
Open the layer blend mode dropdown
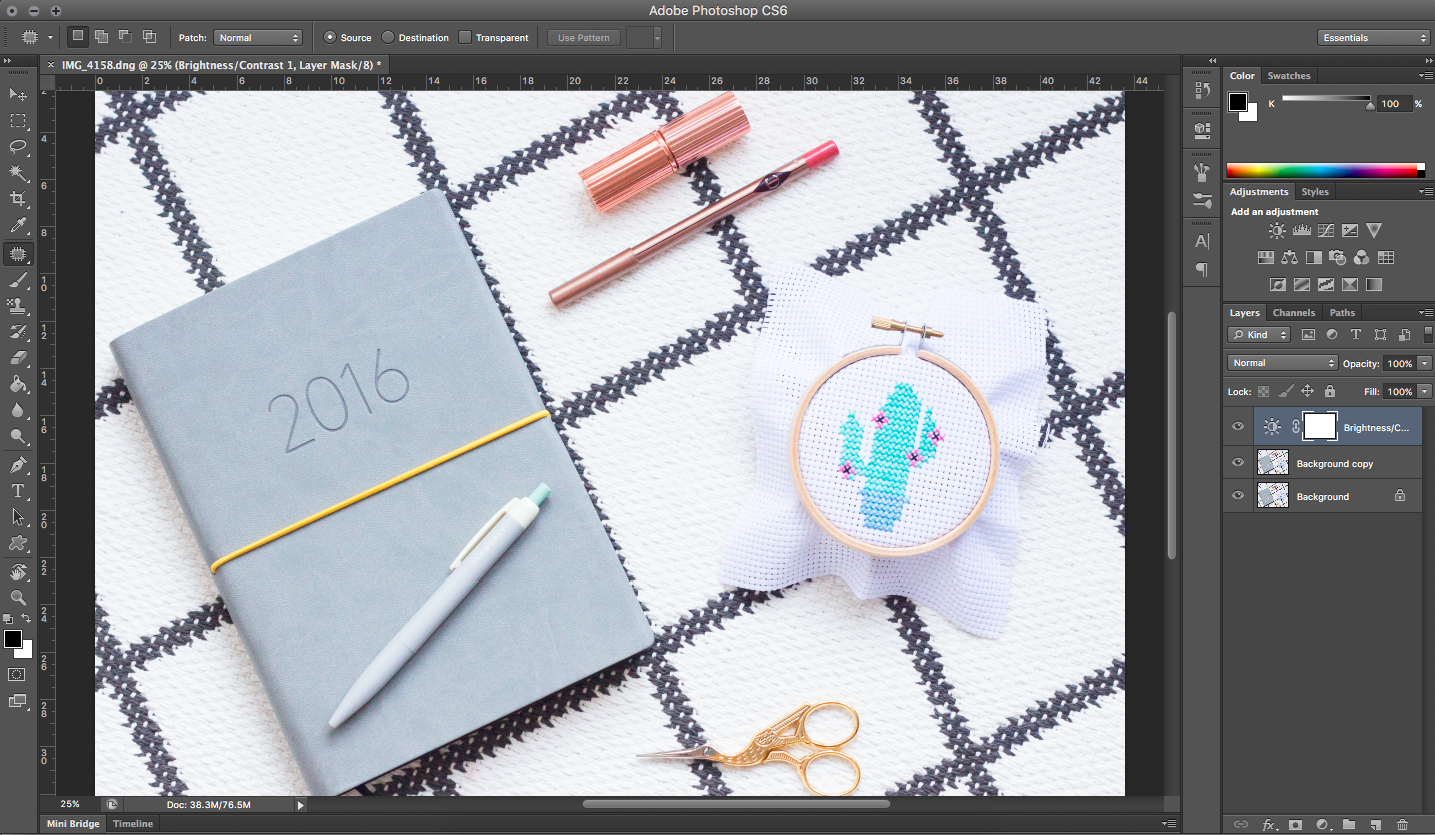tap(1283, 363)
